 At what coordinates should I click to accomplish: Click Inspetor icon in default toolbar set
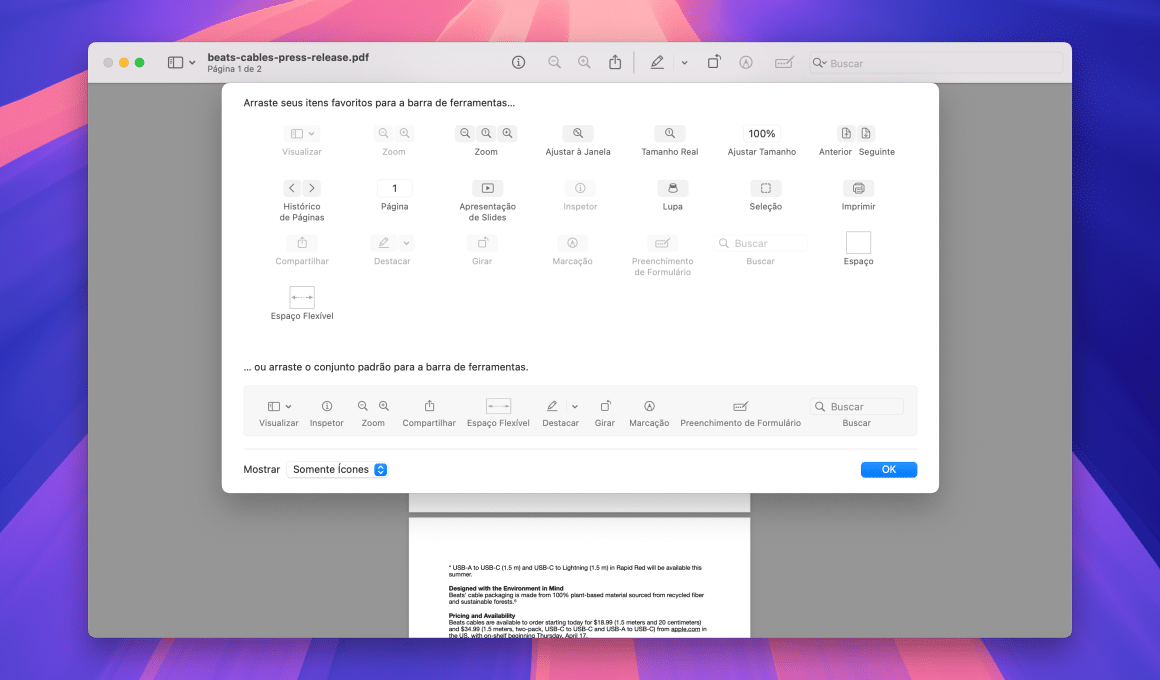(327, 406)
